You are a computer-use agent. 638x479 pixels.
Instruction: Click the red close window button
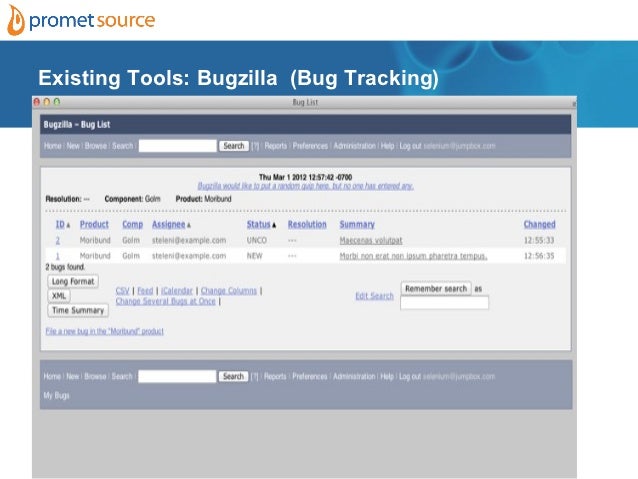(x=37, y=102)
